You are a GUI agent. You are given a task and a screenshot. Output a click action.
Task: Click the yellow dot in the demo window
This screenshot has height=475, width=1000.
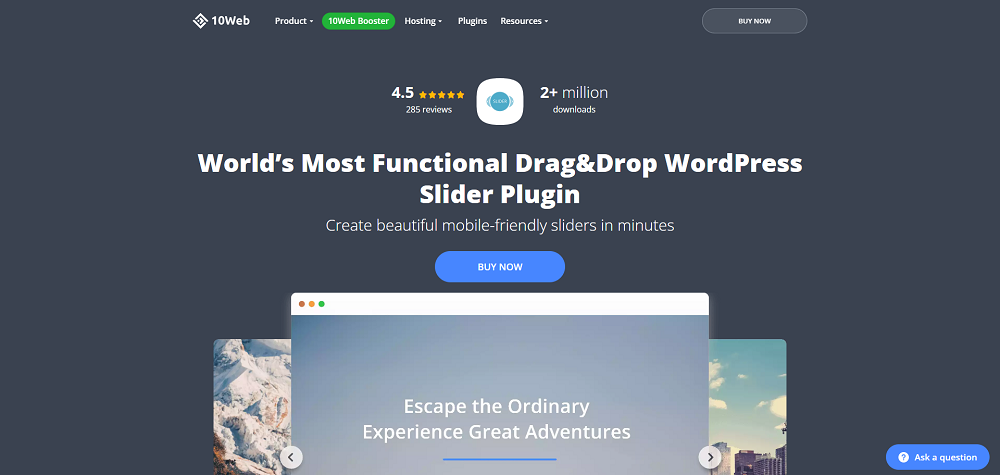pyautogui.click(x=312, y=304)
